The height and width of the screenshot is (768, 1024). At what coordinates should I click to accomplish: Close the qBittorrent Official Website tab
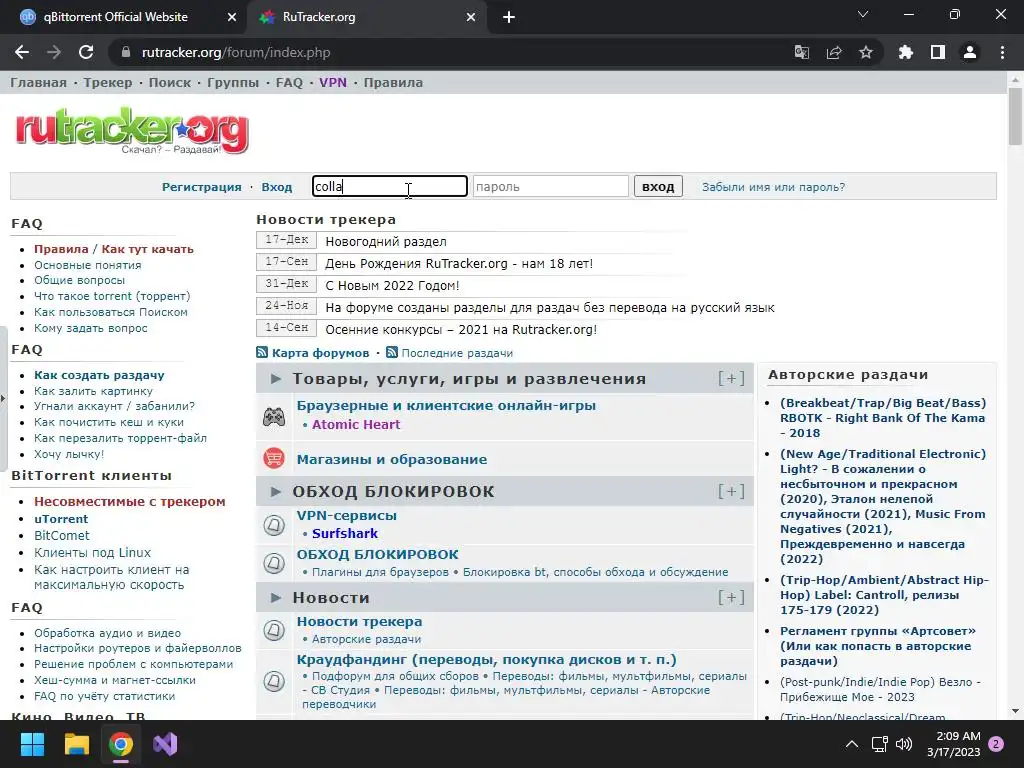click(232, 17)
